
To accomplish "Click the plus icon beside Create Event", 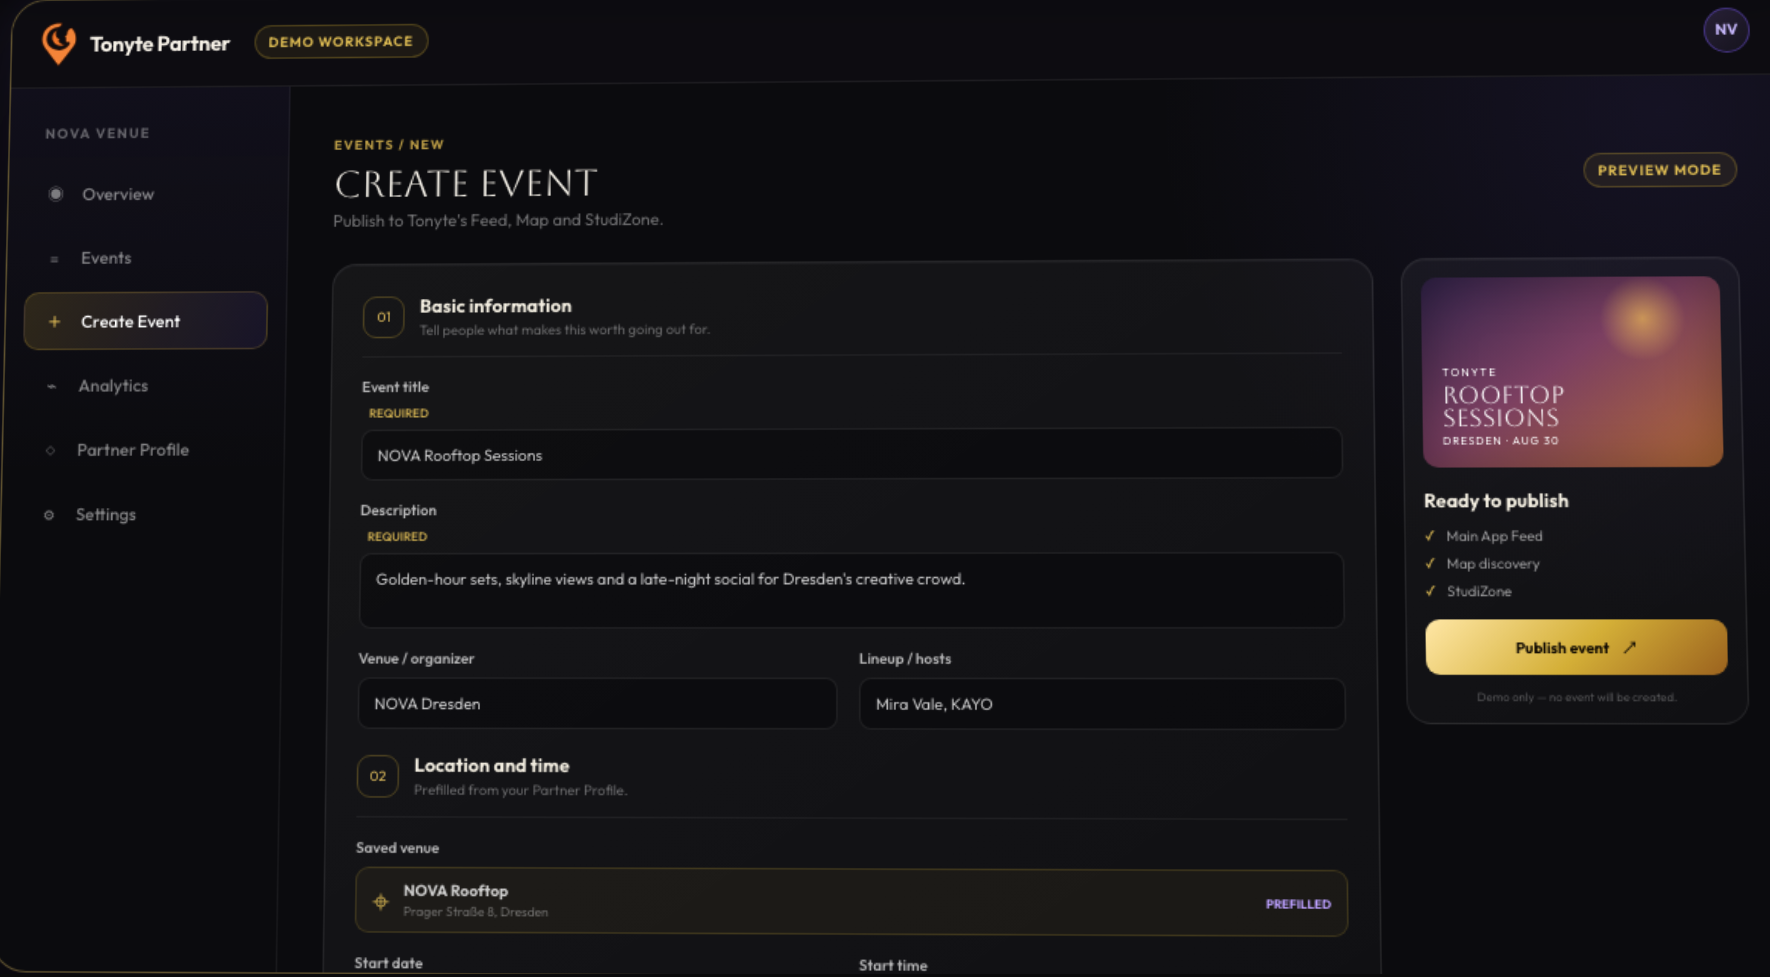I will pyautogui.click(x=54, y=321).
